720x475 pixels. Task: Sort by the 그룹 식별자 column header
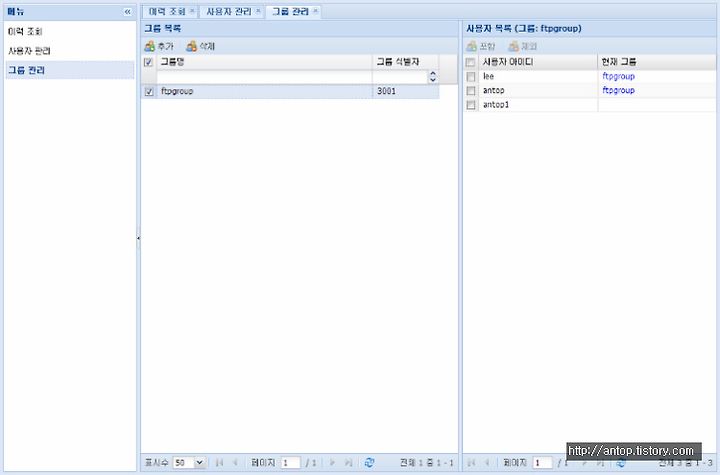point(405,62)
